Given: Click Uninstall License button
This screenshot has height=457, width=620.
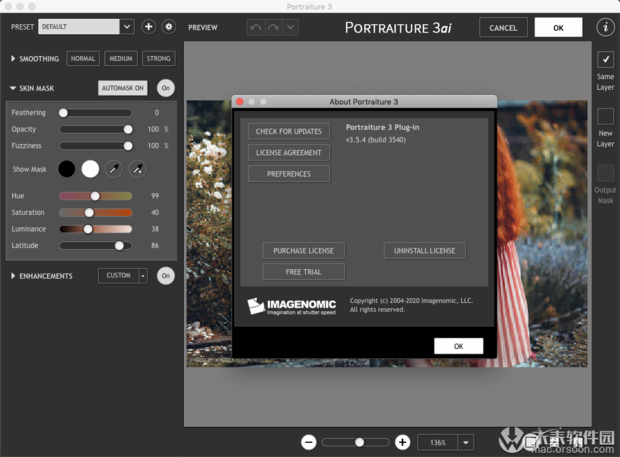Looking at the screenshot, I should (x=424, y=251).
